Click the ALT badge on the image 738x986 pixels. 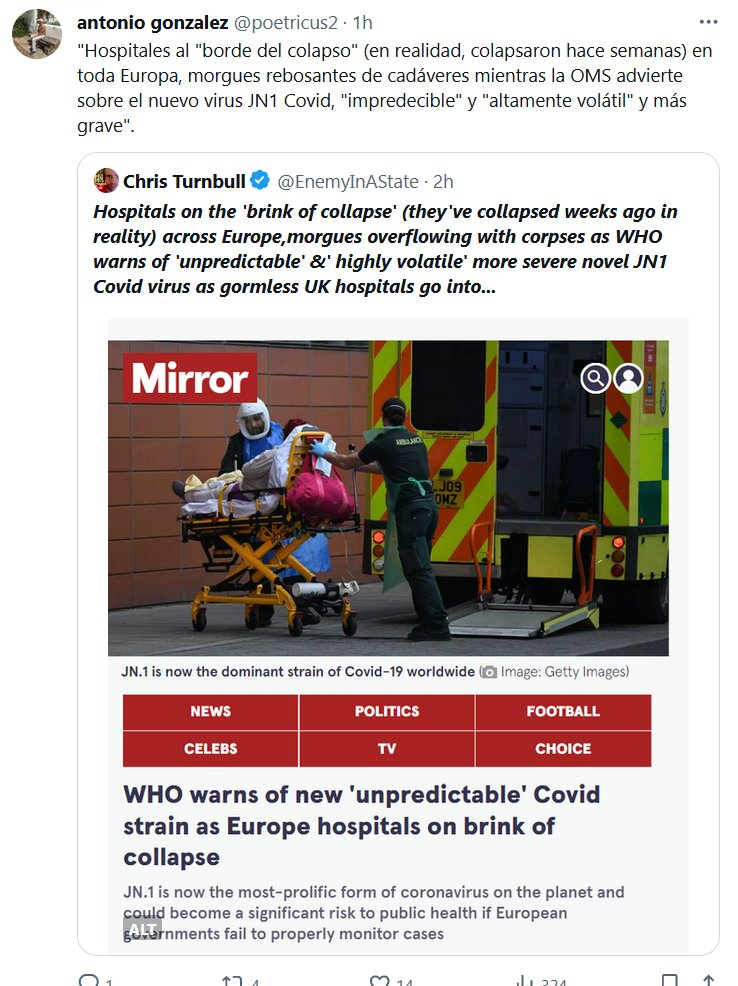coord(143,929)
